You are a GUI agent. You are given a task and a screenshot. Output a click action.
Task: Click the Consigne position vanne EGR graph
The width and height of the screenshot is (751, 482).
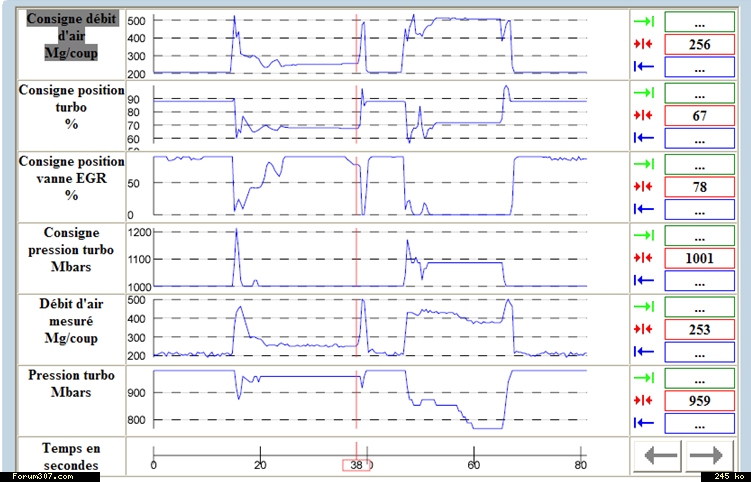click(x=370, y=186)
